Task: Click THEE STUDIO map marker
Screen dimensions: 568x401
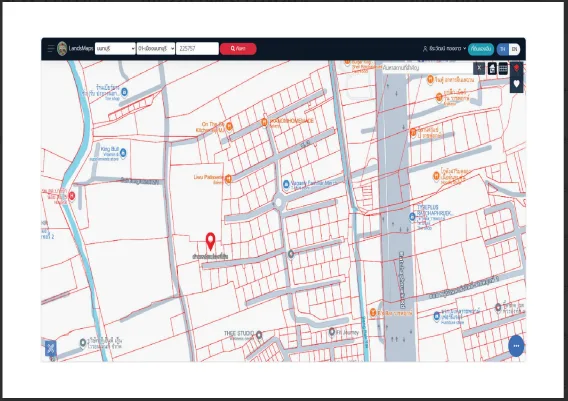Action: [x=259, y=335]
